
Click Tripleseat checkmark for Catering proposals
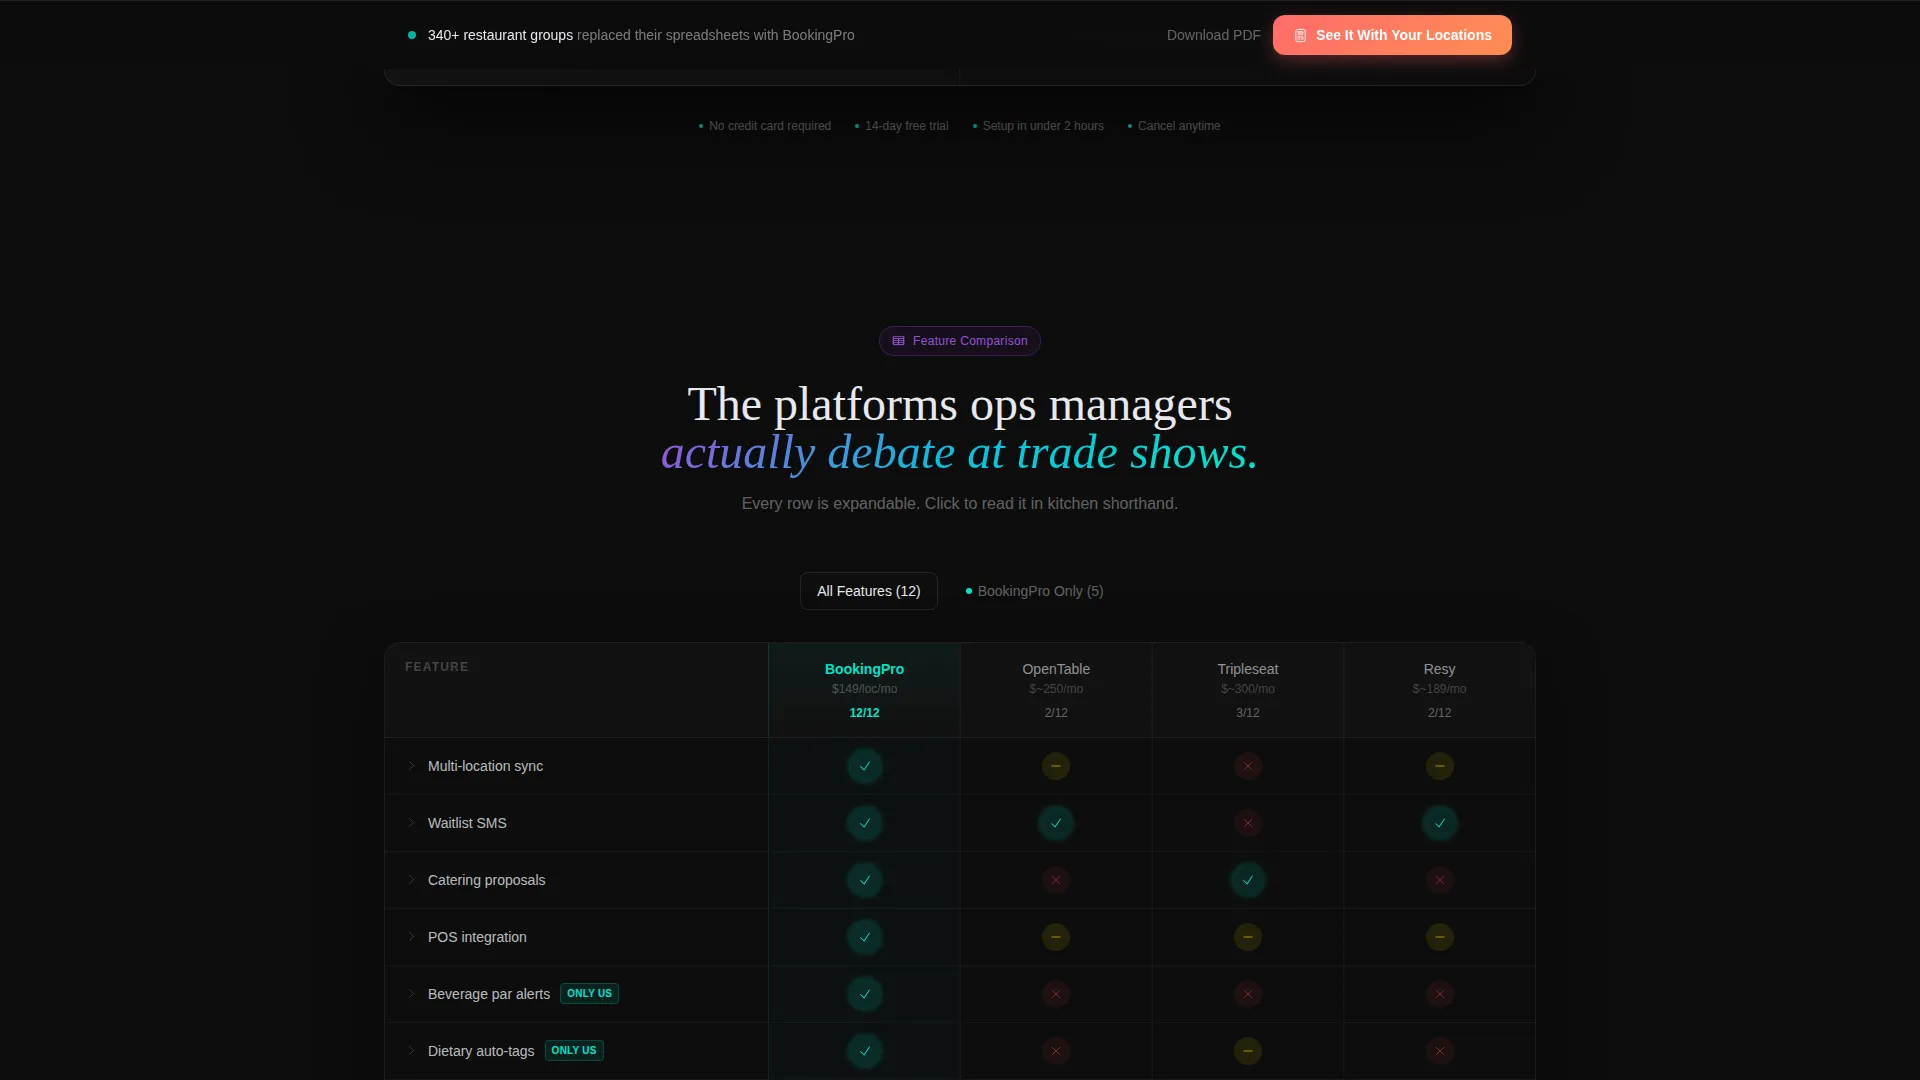point(1248,880)
